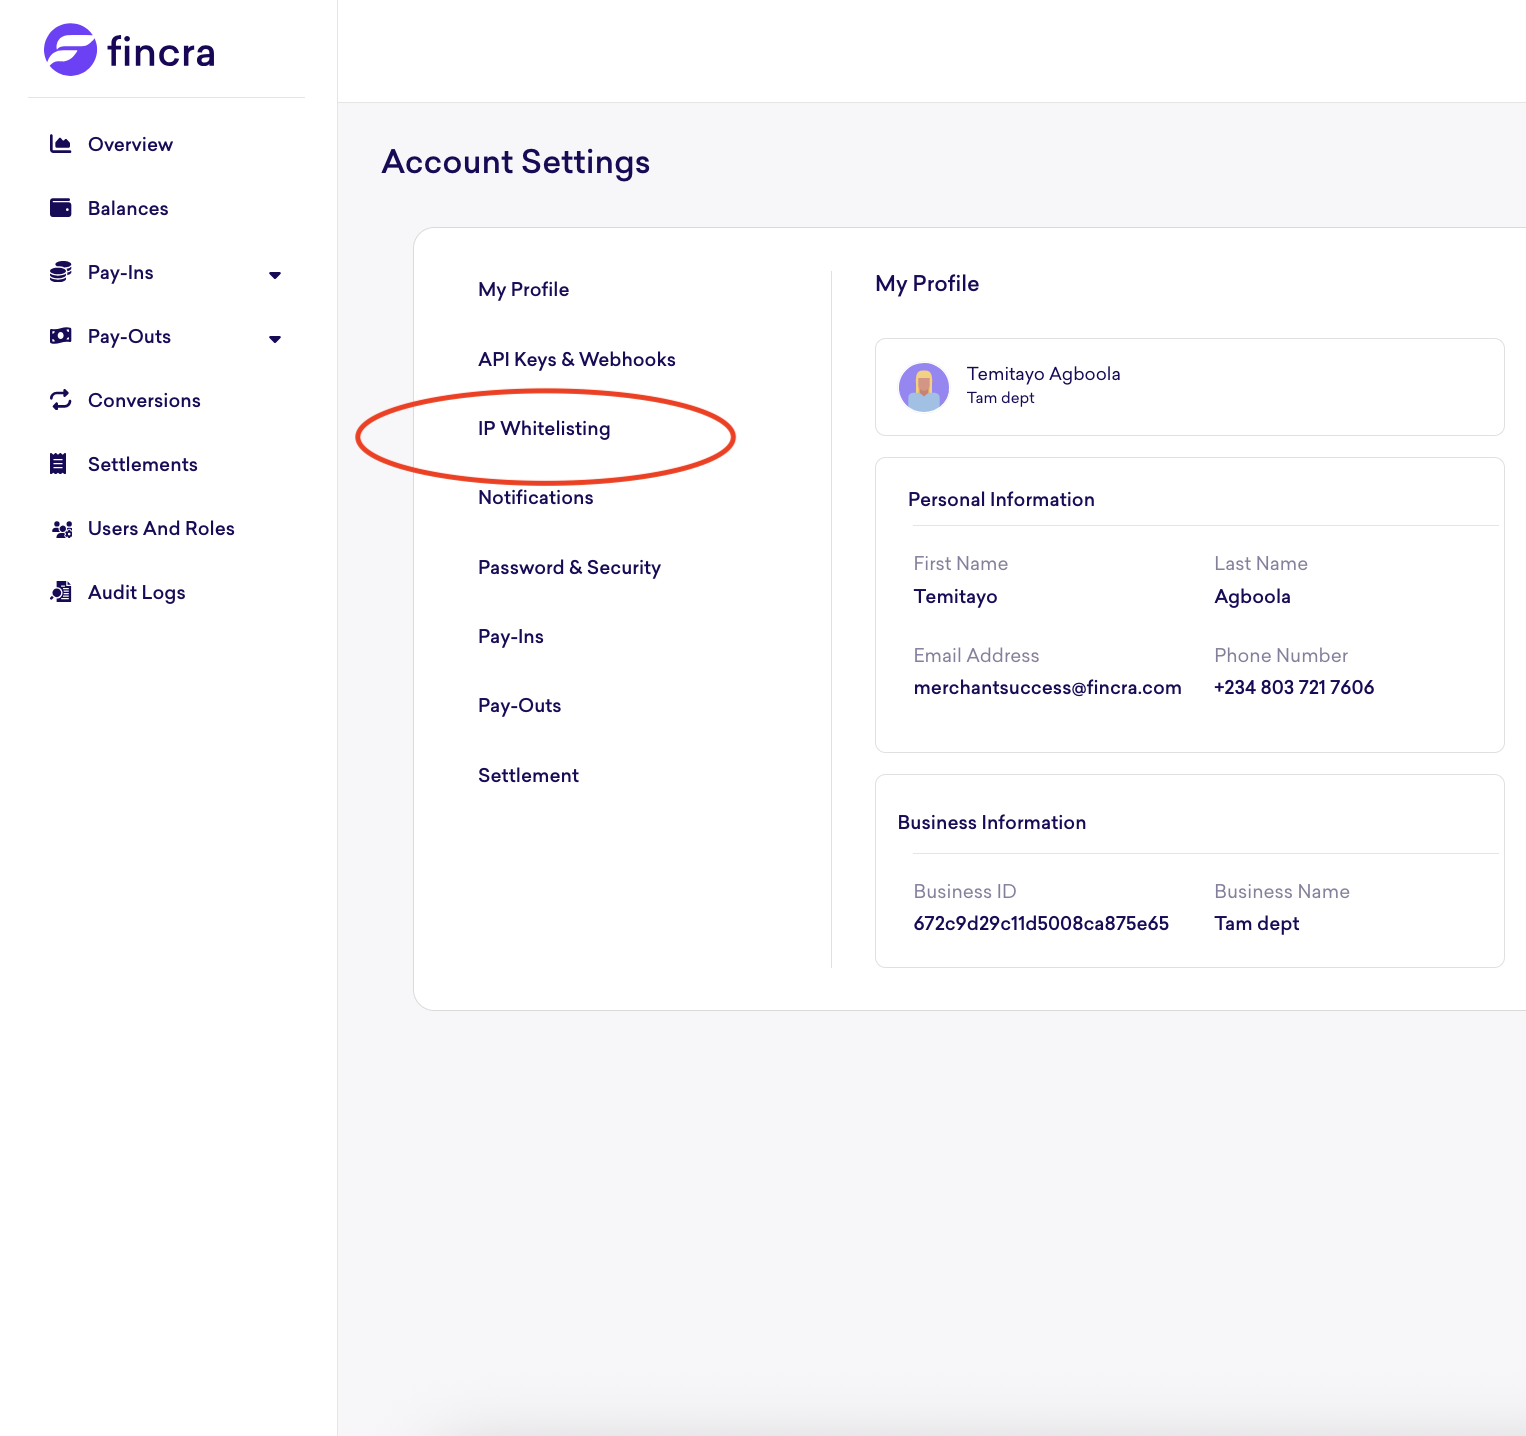Click the Business Name value Tam dept

[x=1256, y=923]
